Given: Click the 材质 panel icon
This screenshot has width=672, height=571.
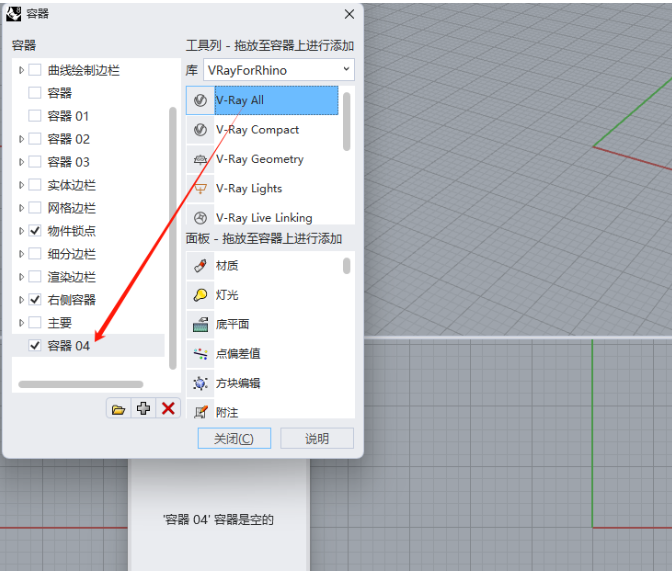Looking at the screenshot, I should [200, 266].
